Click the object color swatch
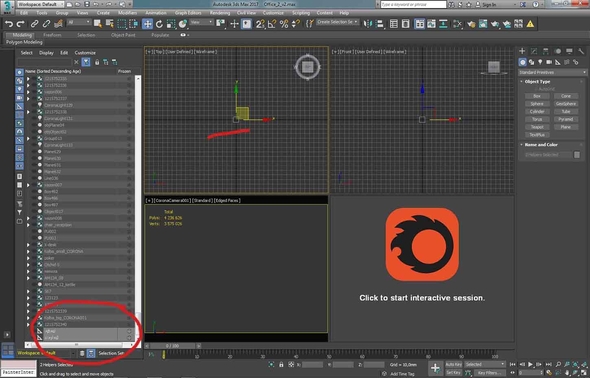The height and width of the screenshot is (378, 590). pyautogui.click(x=577, y=155)
